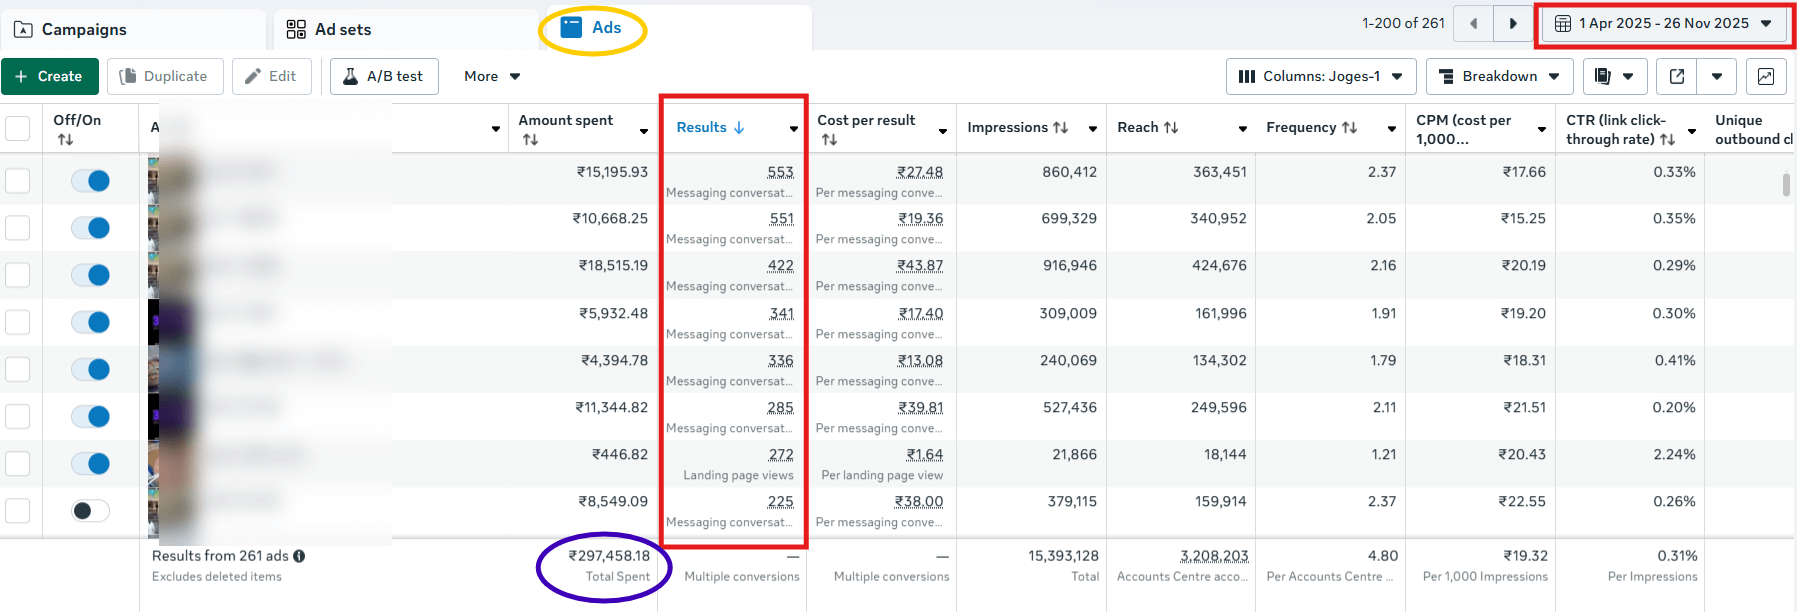1797x612 pixels.
Task: Expand the Breakdown dropdown
Action: (1499, 76)
